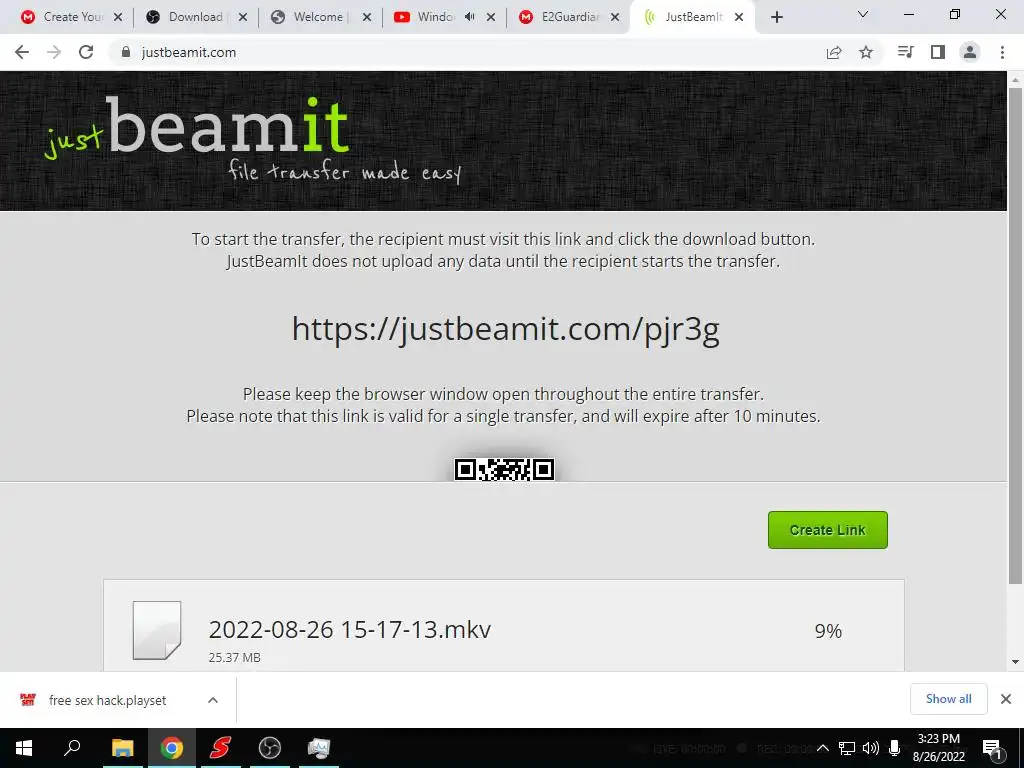The width and height of the screenshot is (1024, 768).
Task: Mute the YouTube tab audio icon
Action: click(x=470, y=17)
